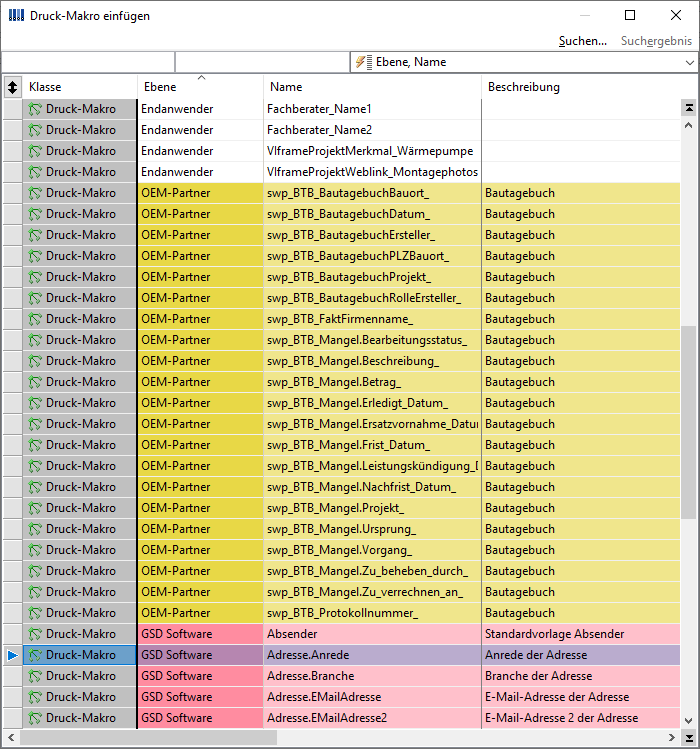Click the Druck-Makro icon in Fachberater_Name1 row

click(x=35, y=109)
